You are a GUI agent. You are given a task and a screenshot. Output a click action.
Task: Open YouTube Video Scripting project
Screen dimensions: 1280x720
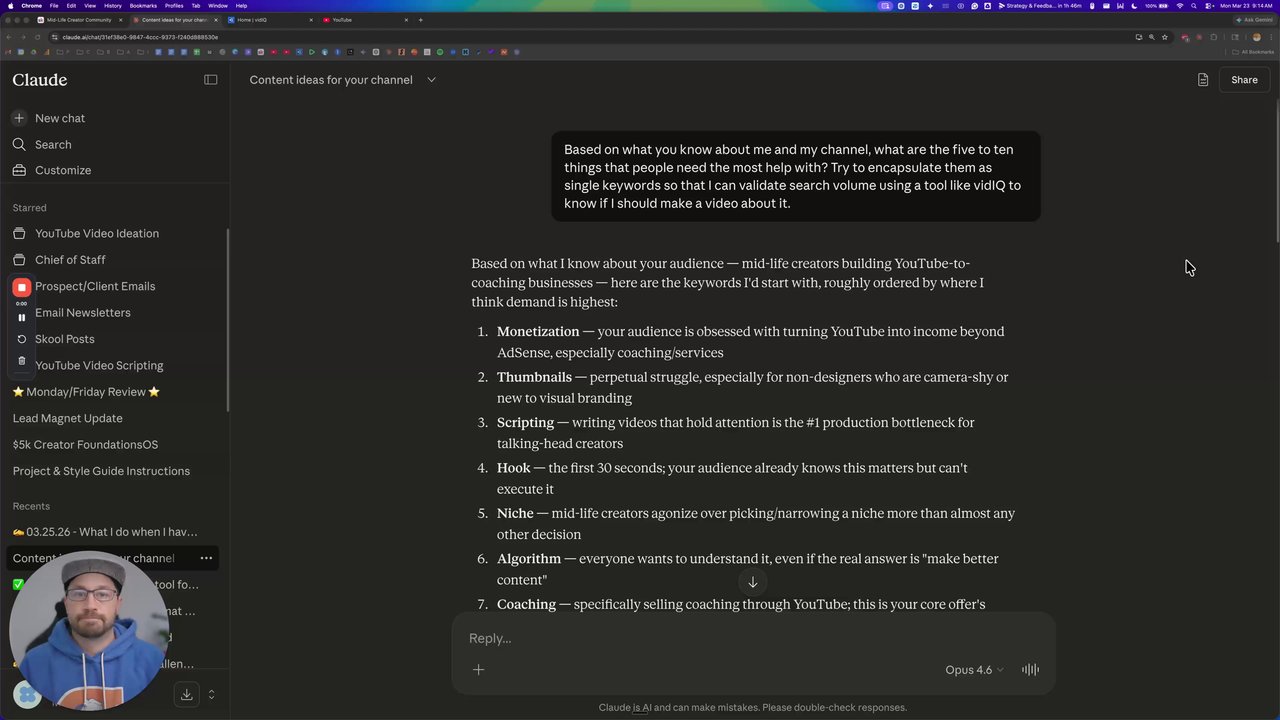(x=99, y=365)
